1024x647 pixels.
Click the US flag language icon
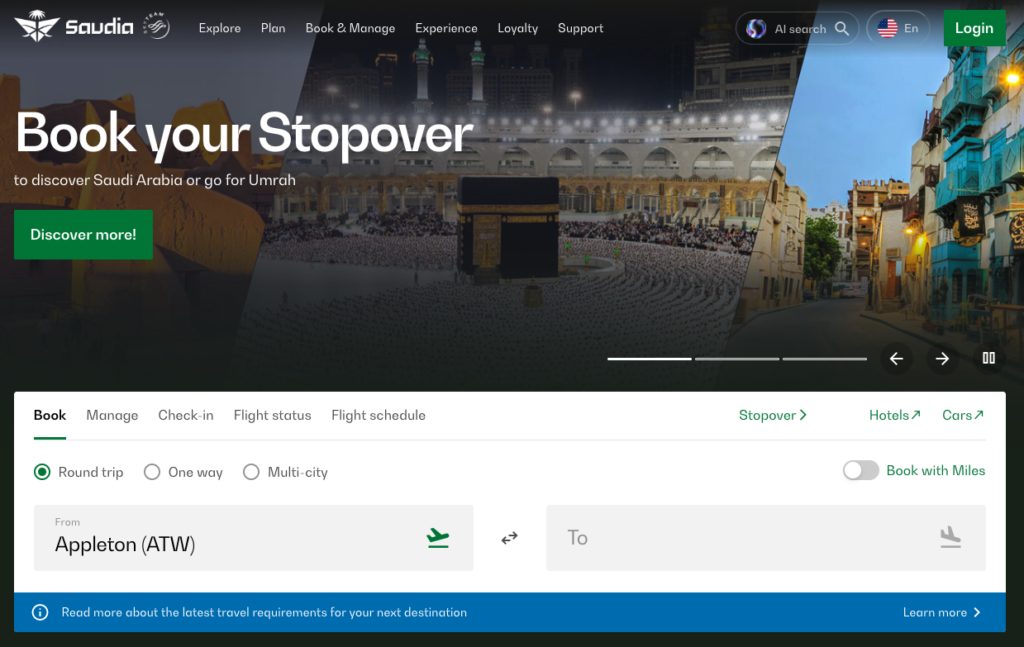[888, 28]
